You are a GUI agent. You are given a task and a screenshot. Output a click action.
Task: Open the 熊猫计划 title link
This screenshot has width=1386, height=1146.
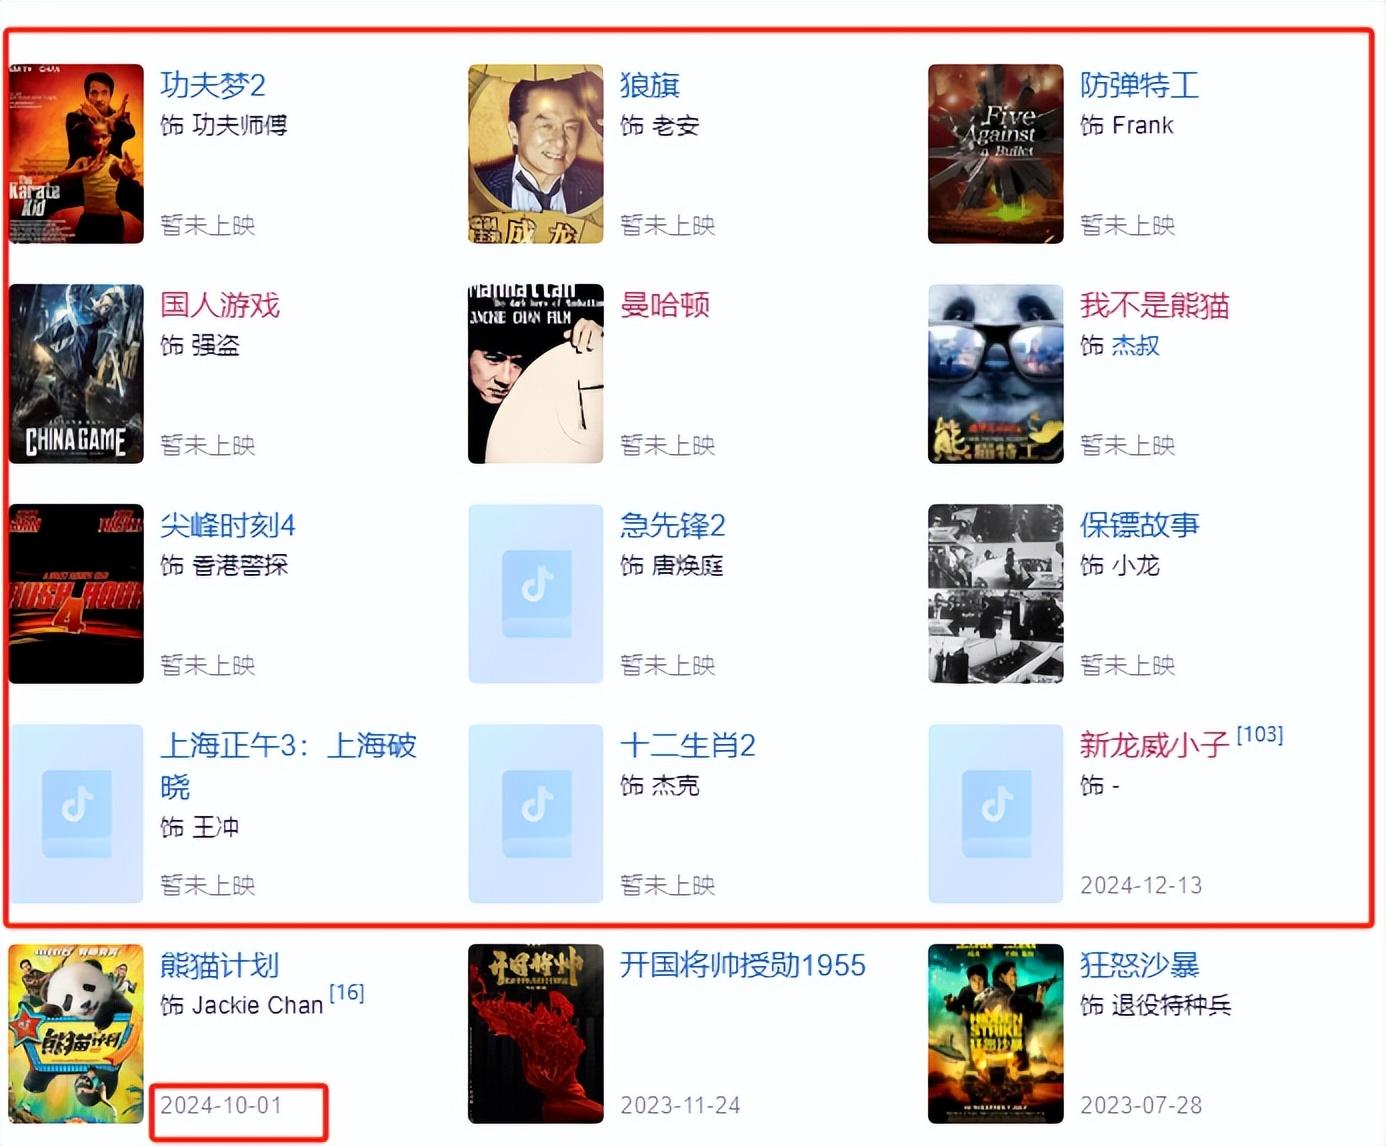pos(220,965)
